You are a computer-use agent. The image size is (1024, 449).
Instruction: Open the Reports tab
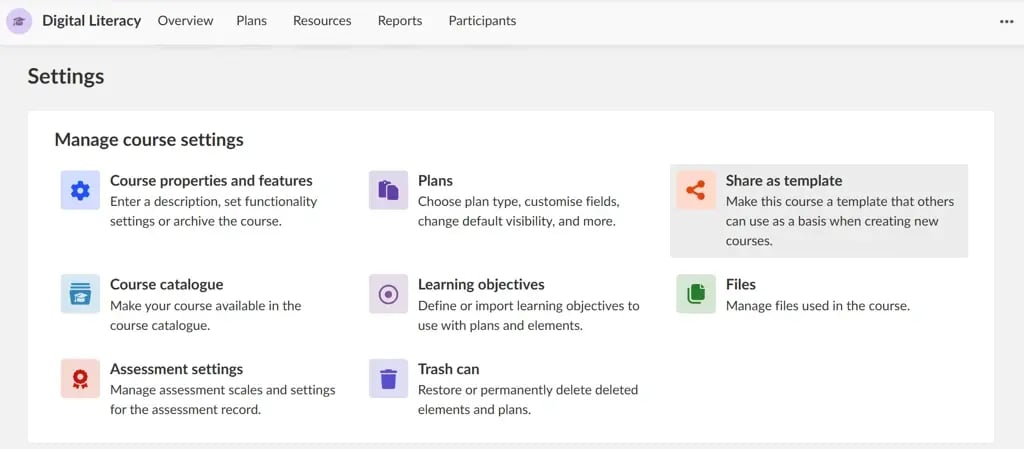pyautogui.click(x=400, y=21)
